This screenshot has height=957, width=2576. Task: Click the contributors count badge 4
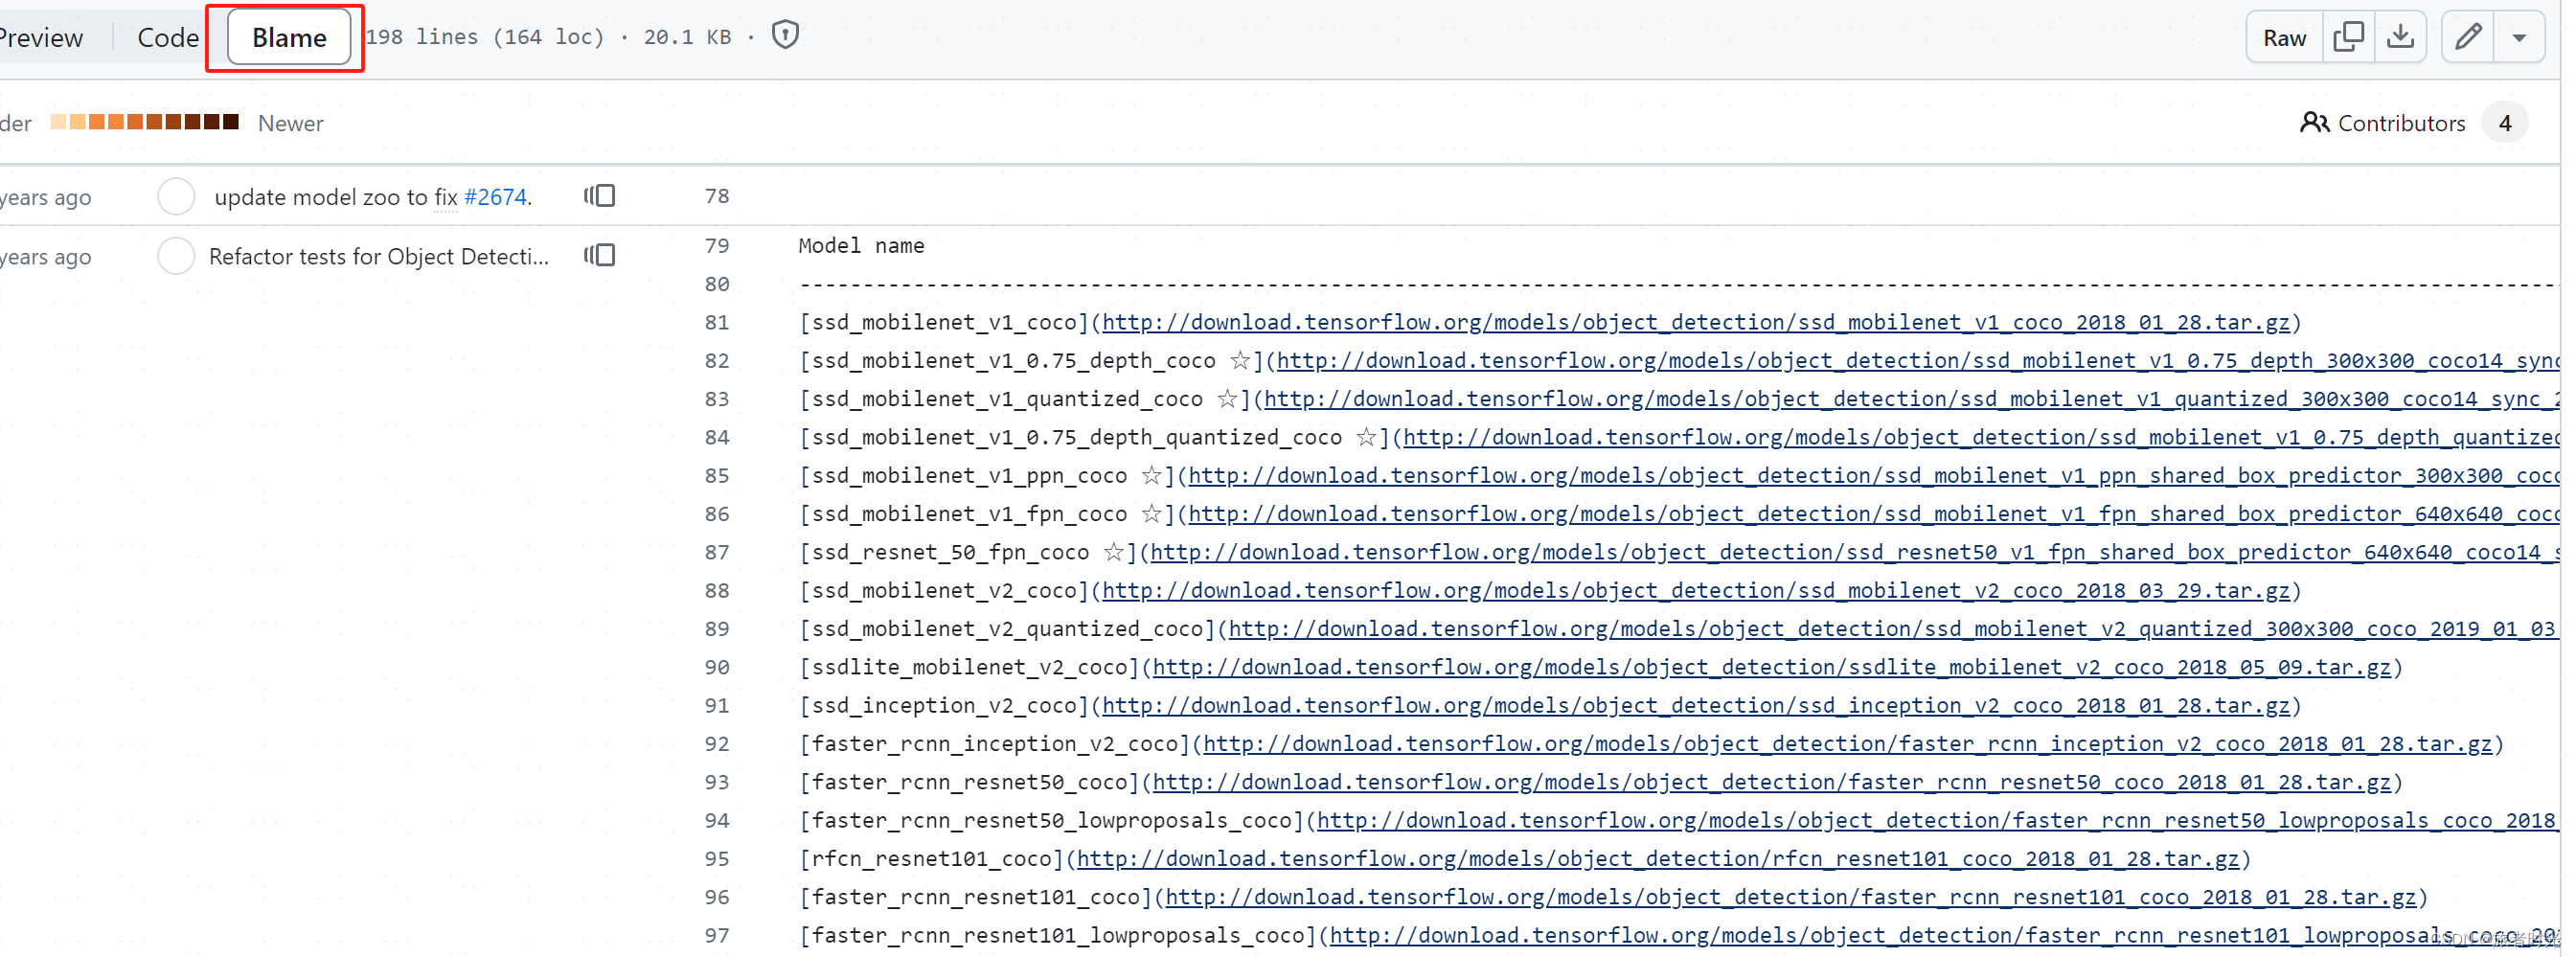coord(2504,123)
